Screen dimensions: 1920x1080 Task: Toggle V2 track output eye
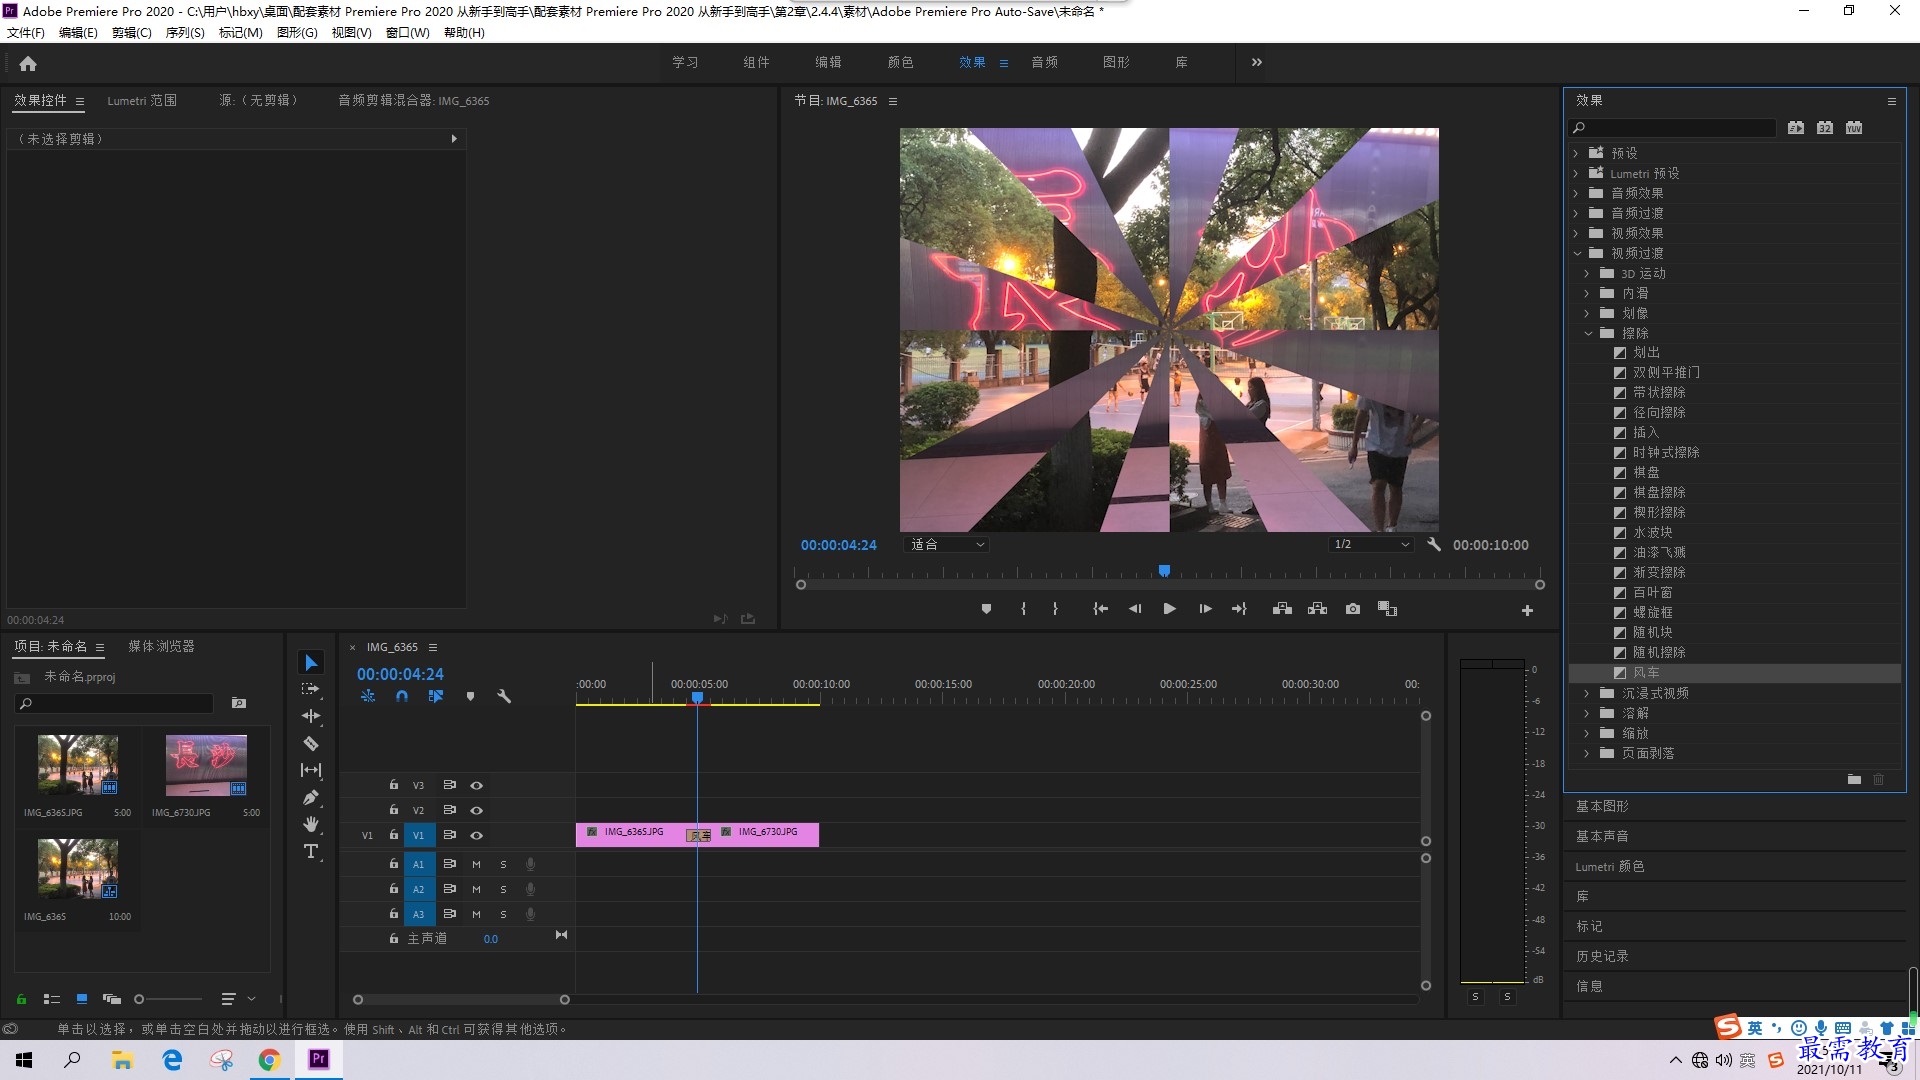pyautogui.click(x=477, y=810)
